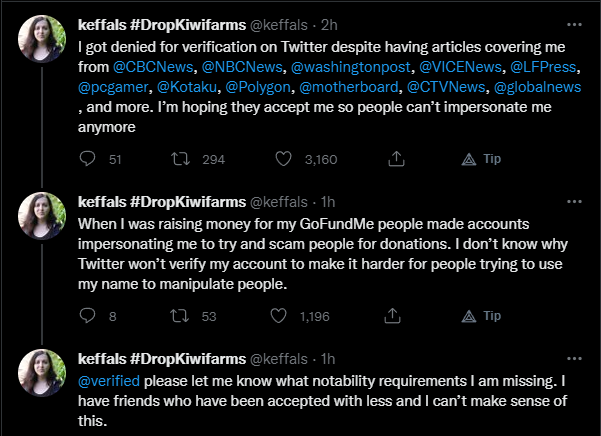Open more options on the @verified tweet
601x436 pixels.
(x=573, y=358)
